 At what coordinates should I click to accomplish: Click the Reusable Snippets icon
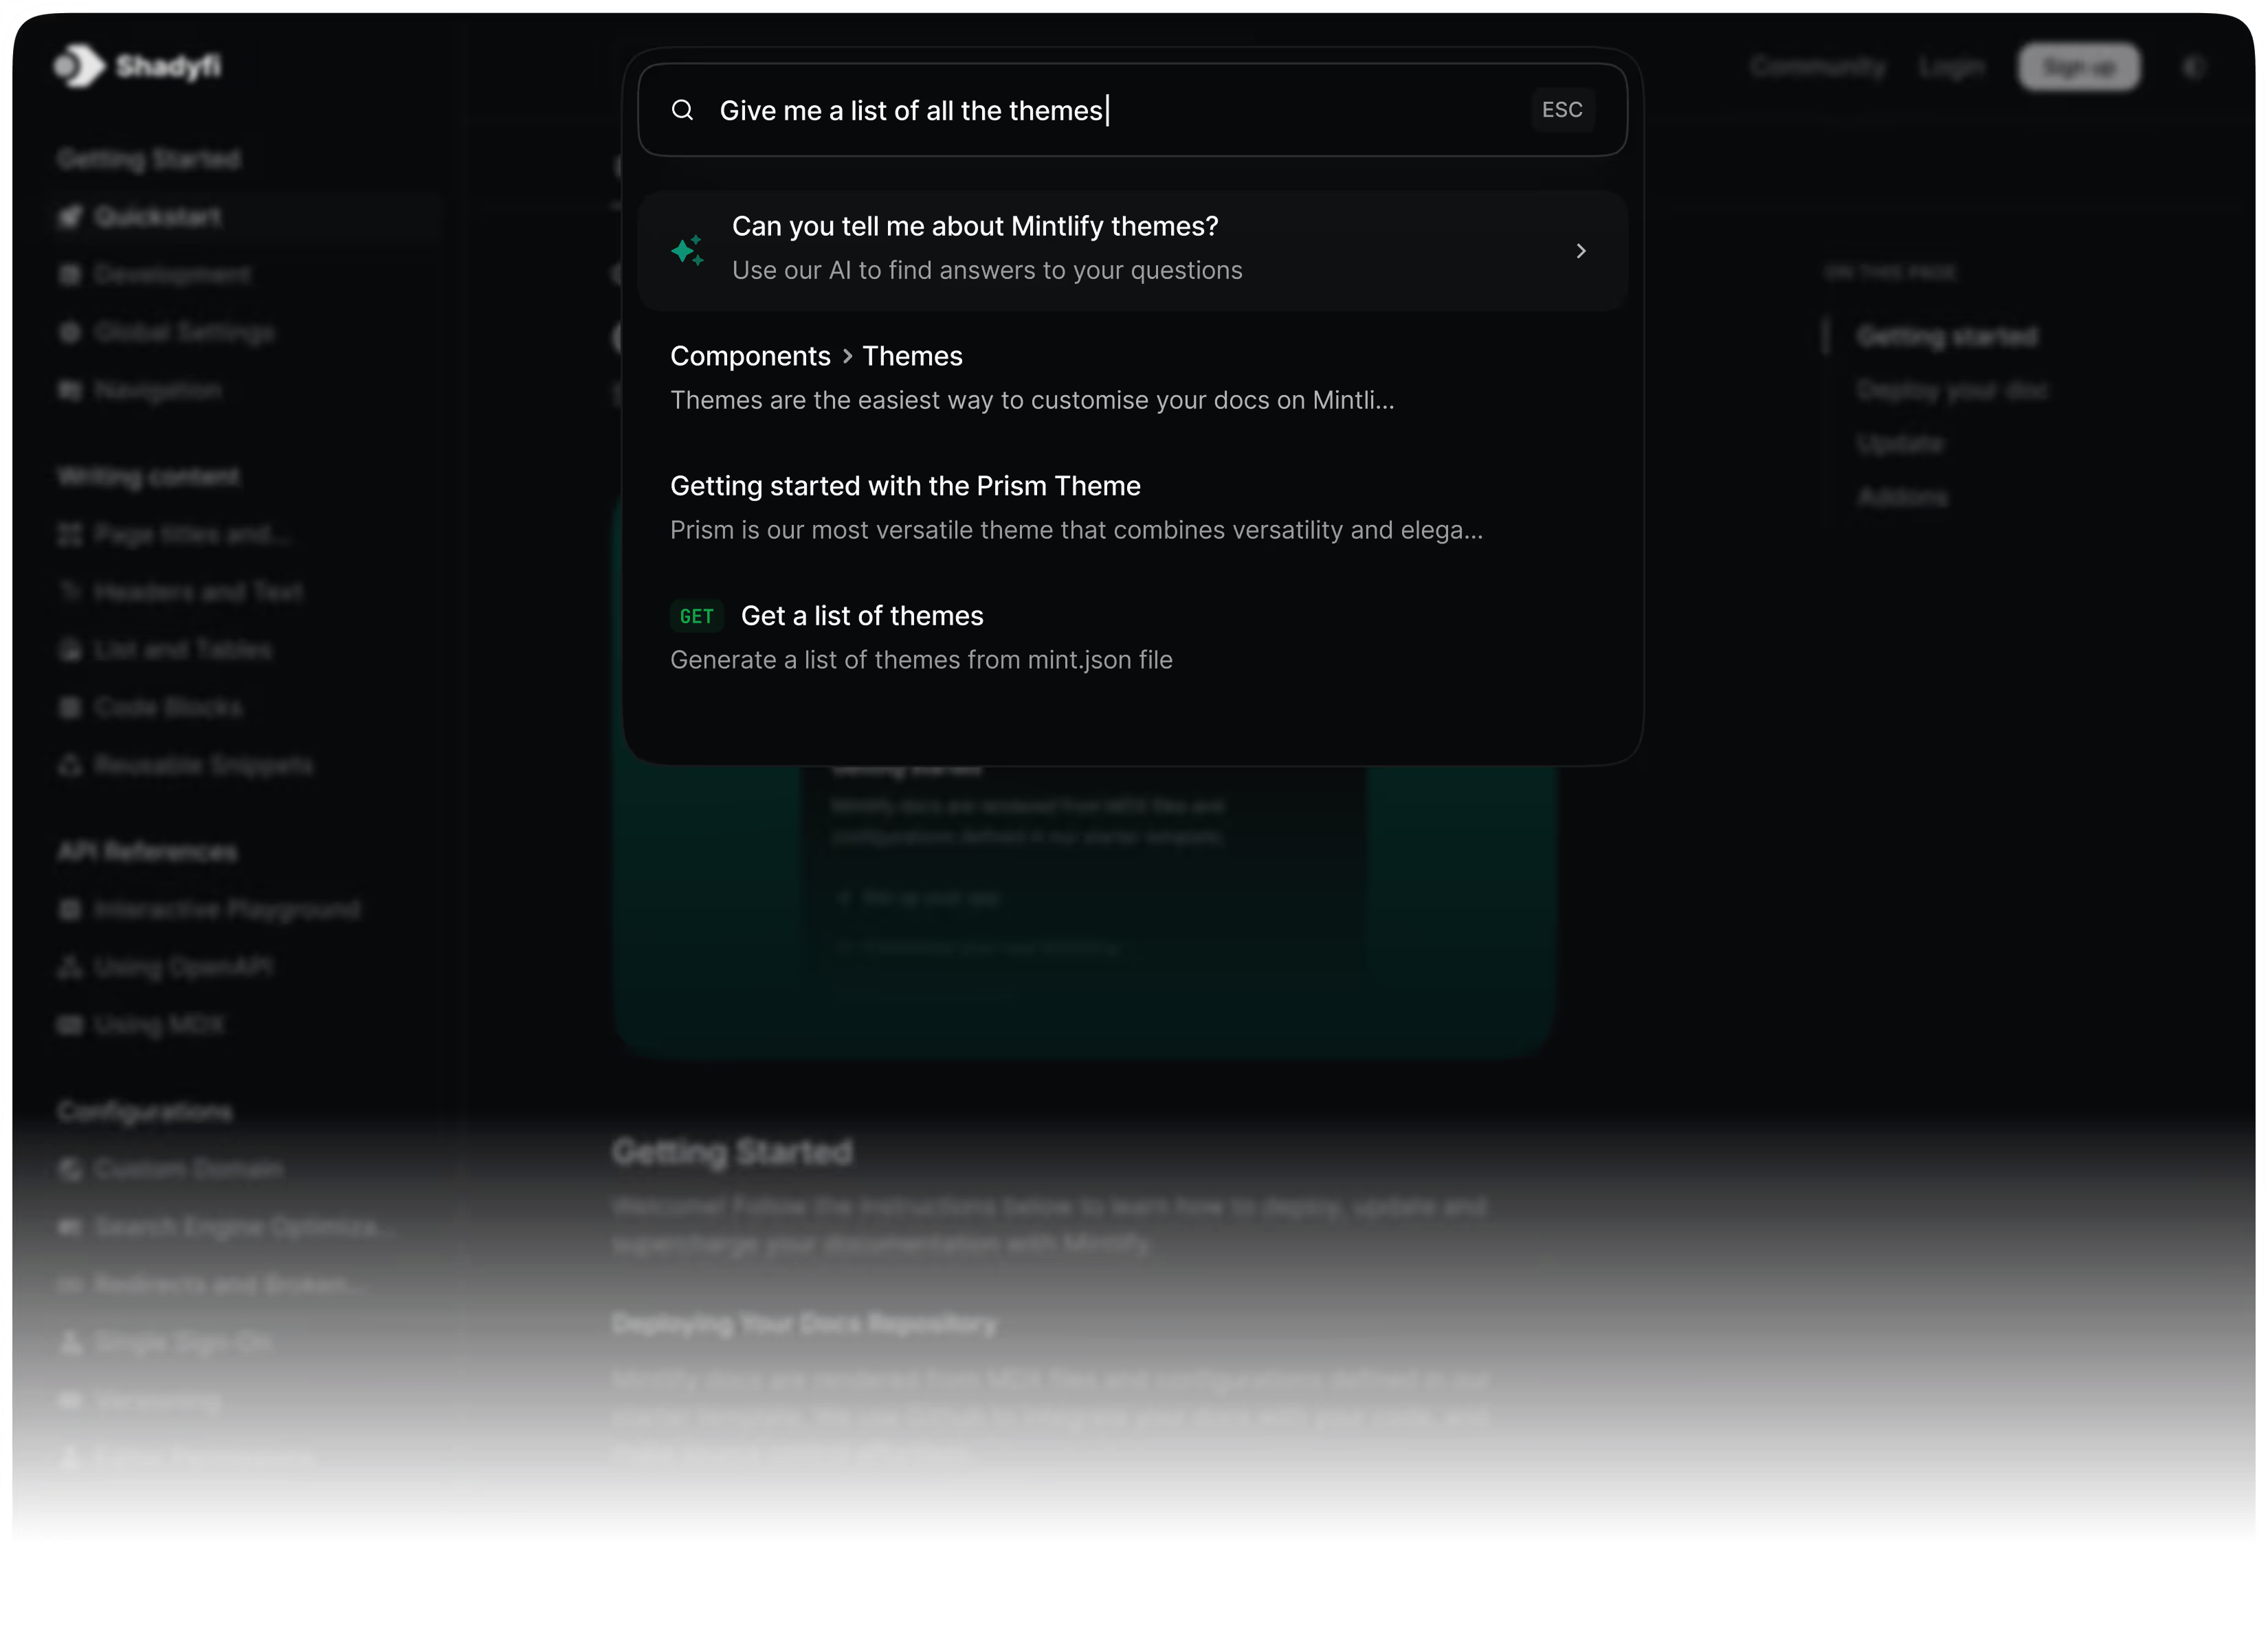coord(70,765)
